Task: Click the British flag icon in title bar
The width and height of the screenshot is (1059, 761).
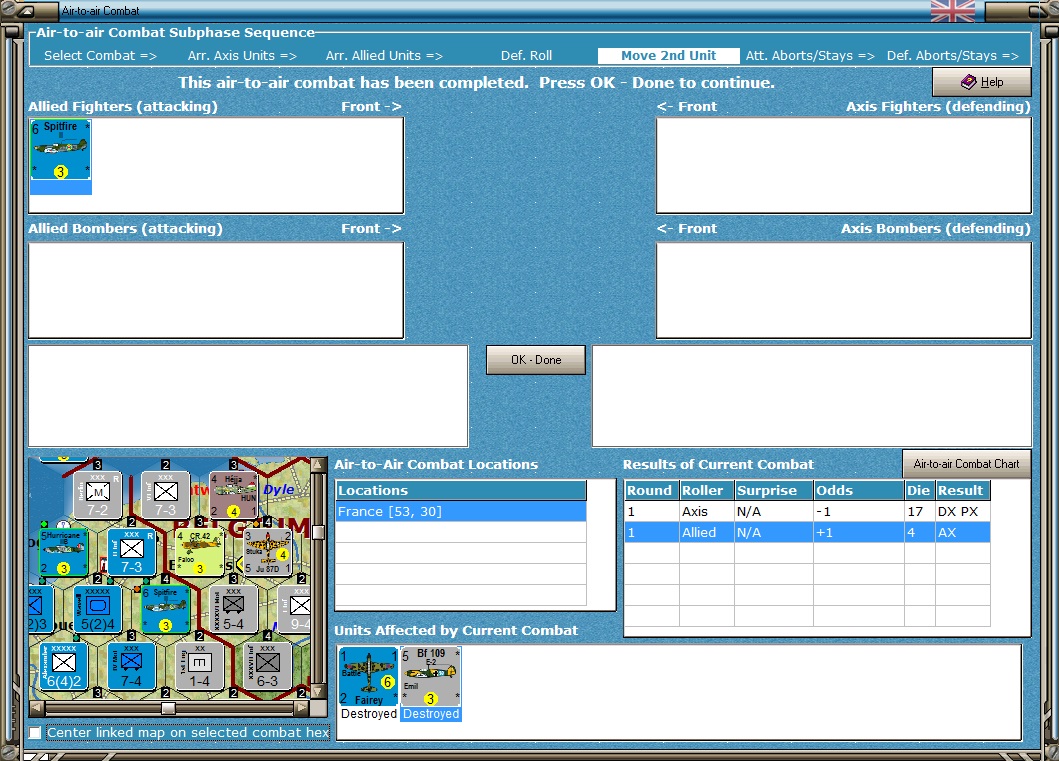Action: [952, 11]
